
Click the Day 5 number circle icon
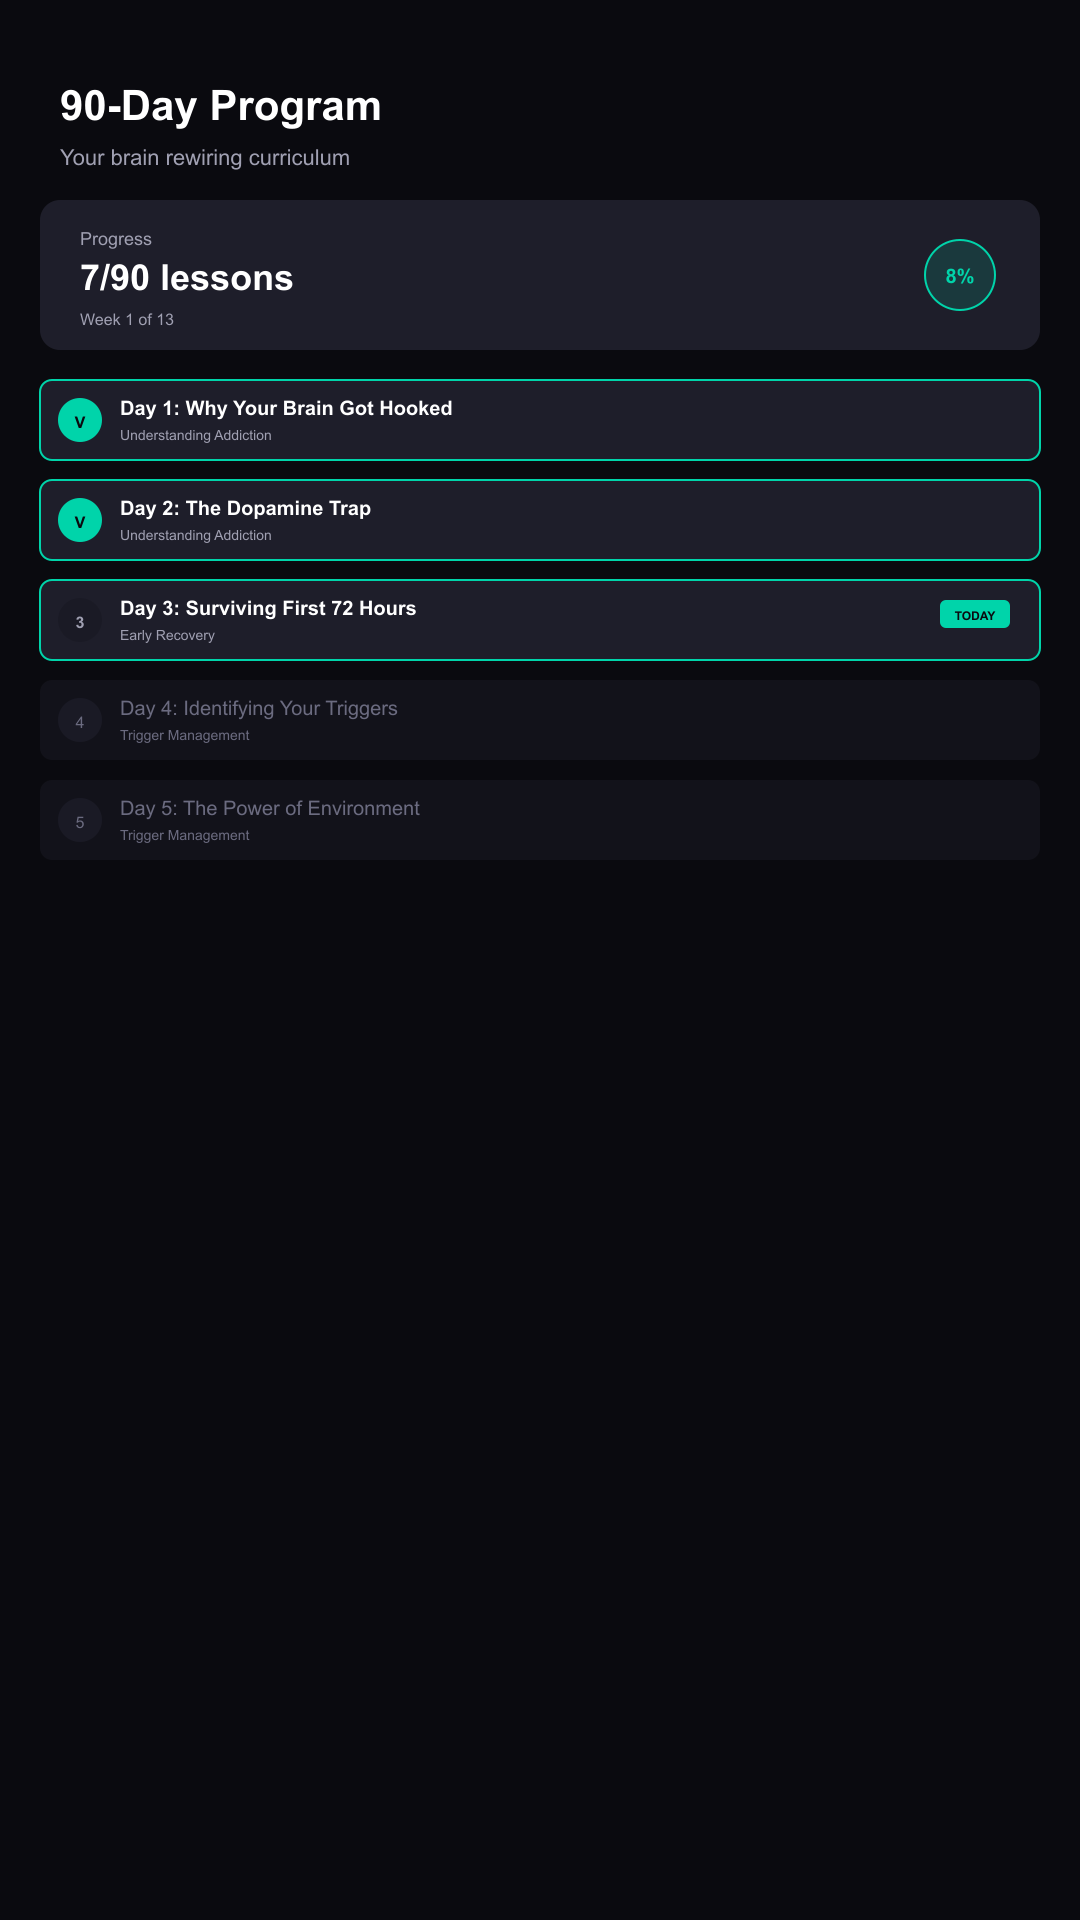click(80, 821)
